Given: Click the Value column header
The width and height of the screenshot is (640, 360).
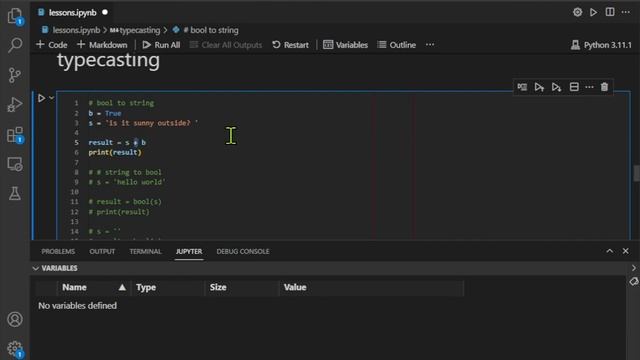Looking at the screenshot, I should coord(371,287).
